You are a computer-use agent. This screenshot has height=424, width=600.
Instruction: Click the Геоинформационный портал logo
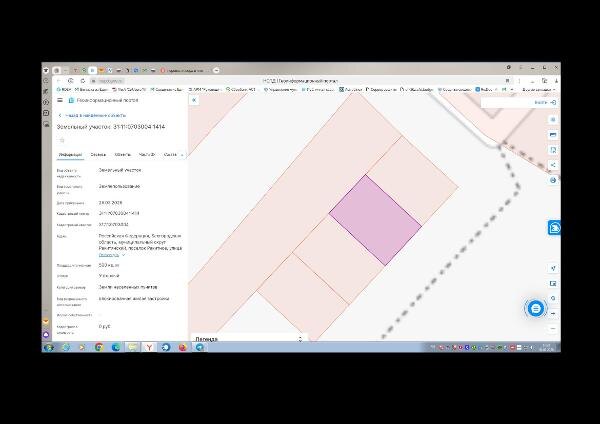(103, 100)
